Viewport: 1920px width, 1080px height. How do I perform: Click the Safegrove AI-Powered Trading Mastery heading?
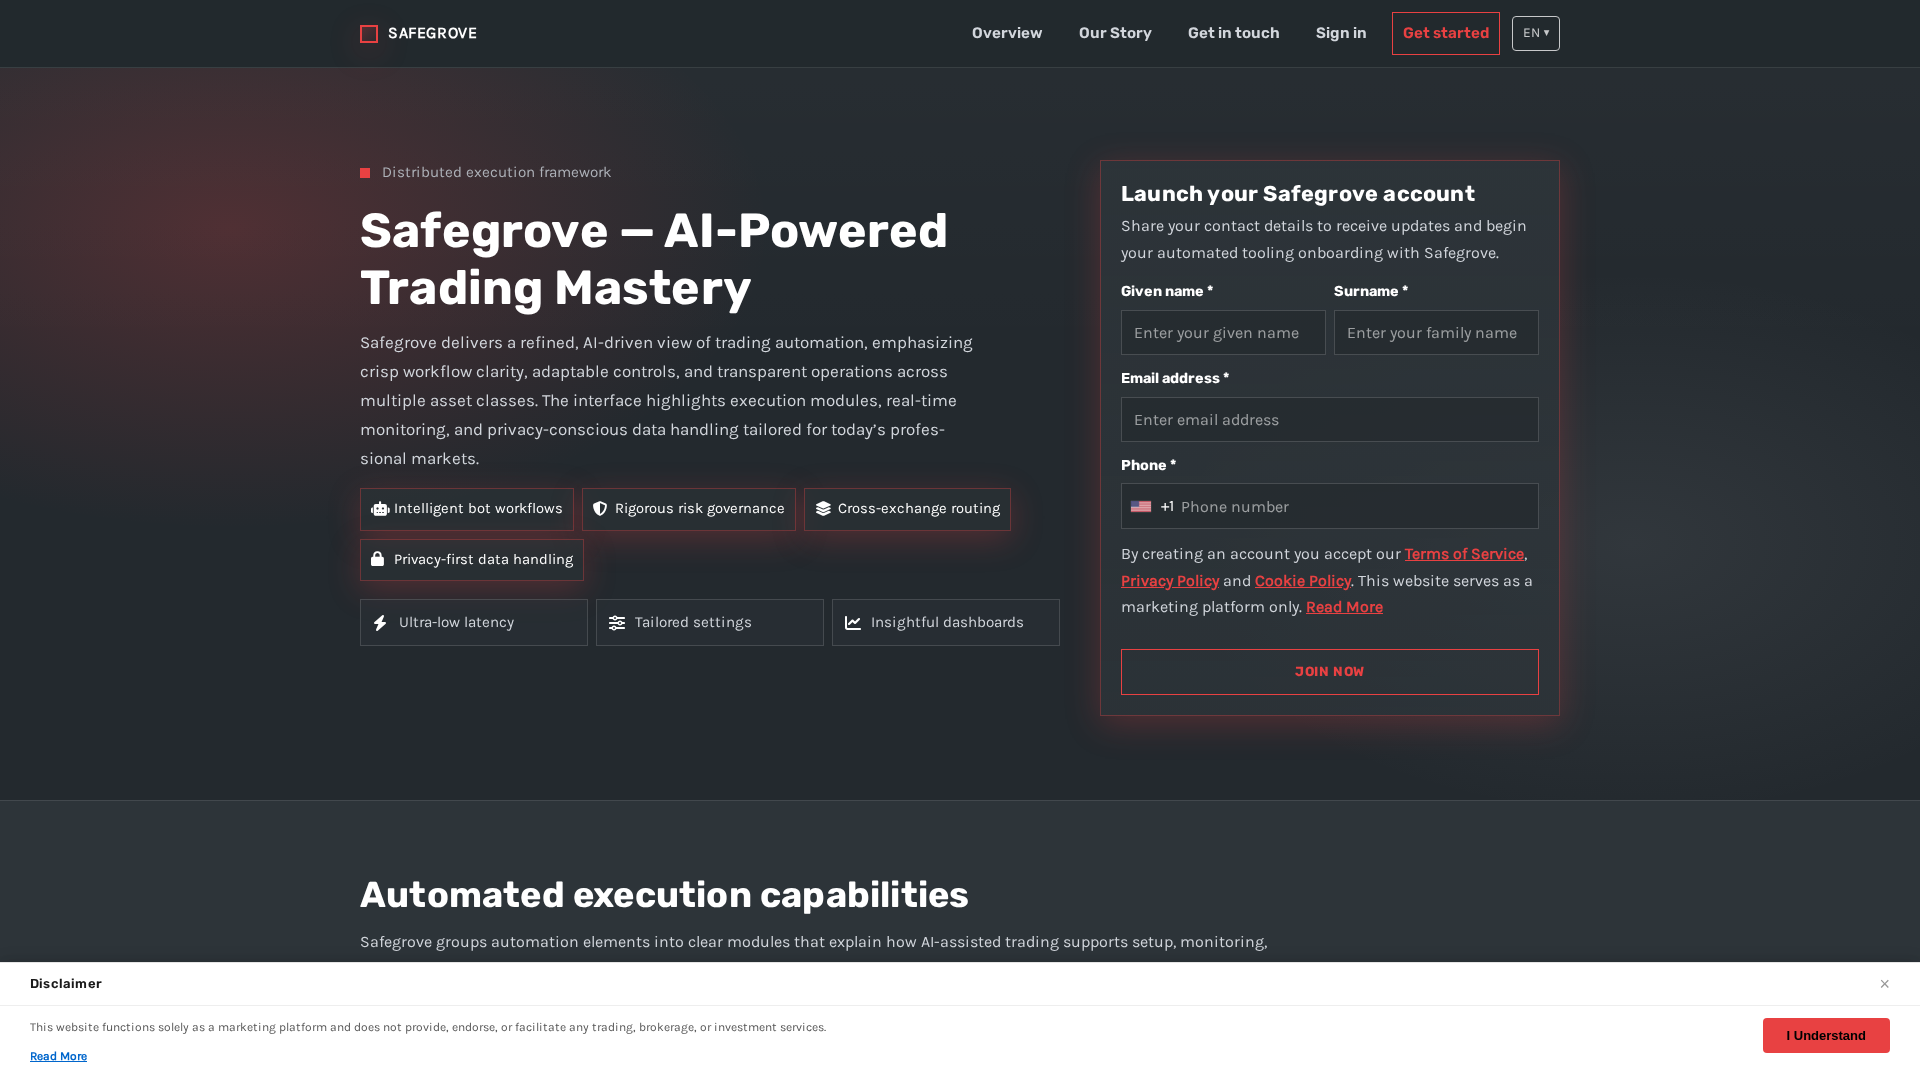[x=654, y=259]
